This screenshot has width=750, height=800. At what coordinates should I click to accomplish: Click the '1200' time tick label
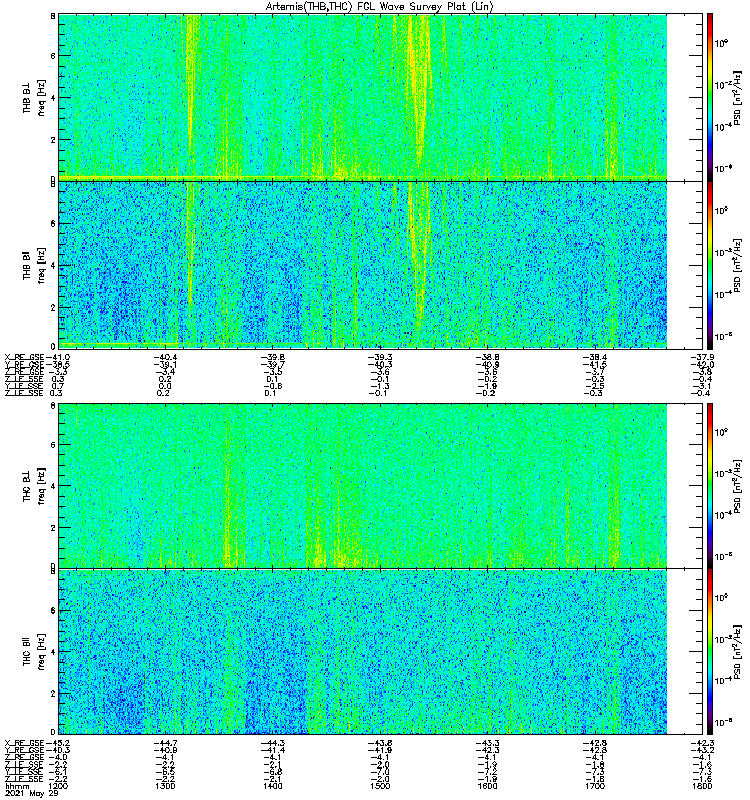tap(58, 786)
